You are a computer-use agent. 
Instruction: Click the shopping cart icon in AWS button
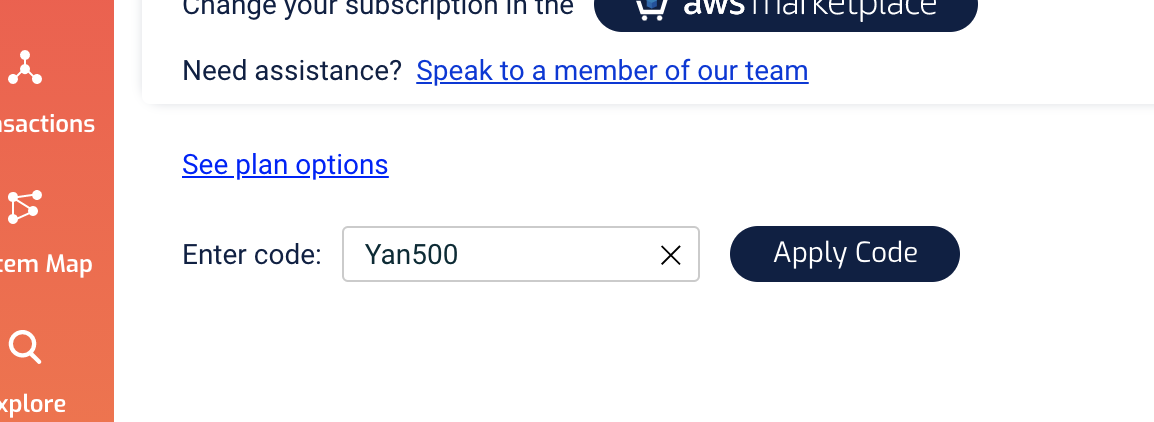click(x=651, y=9)
